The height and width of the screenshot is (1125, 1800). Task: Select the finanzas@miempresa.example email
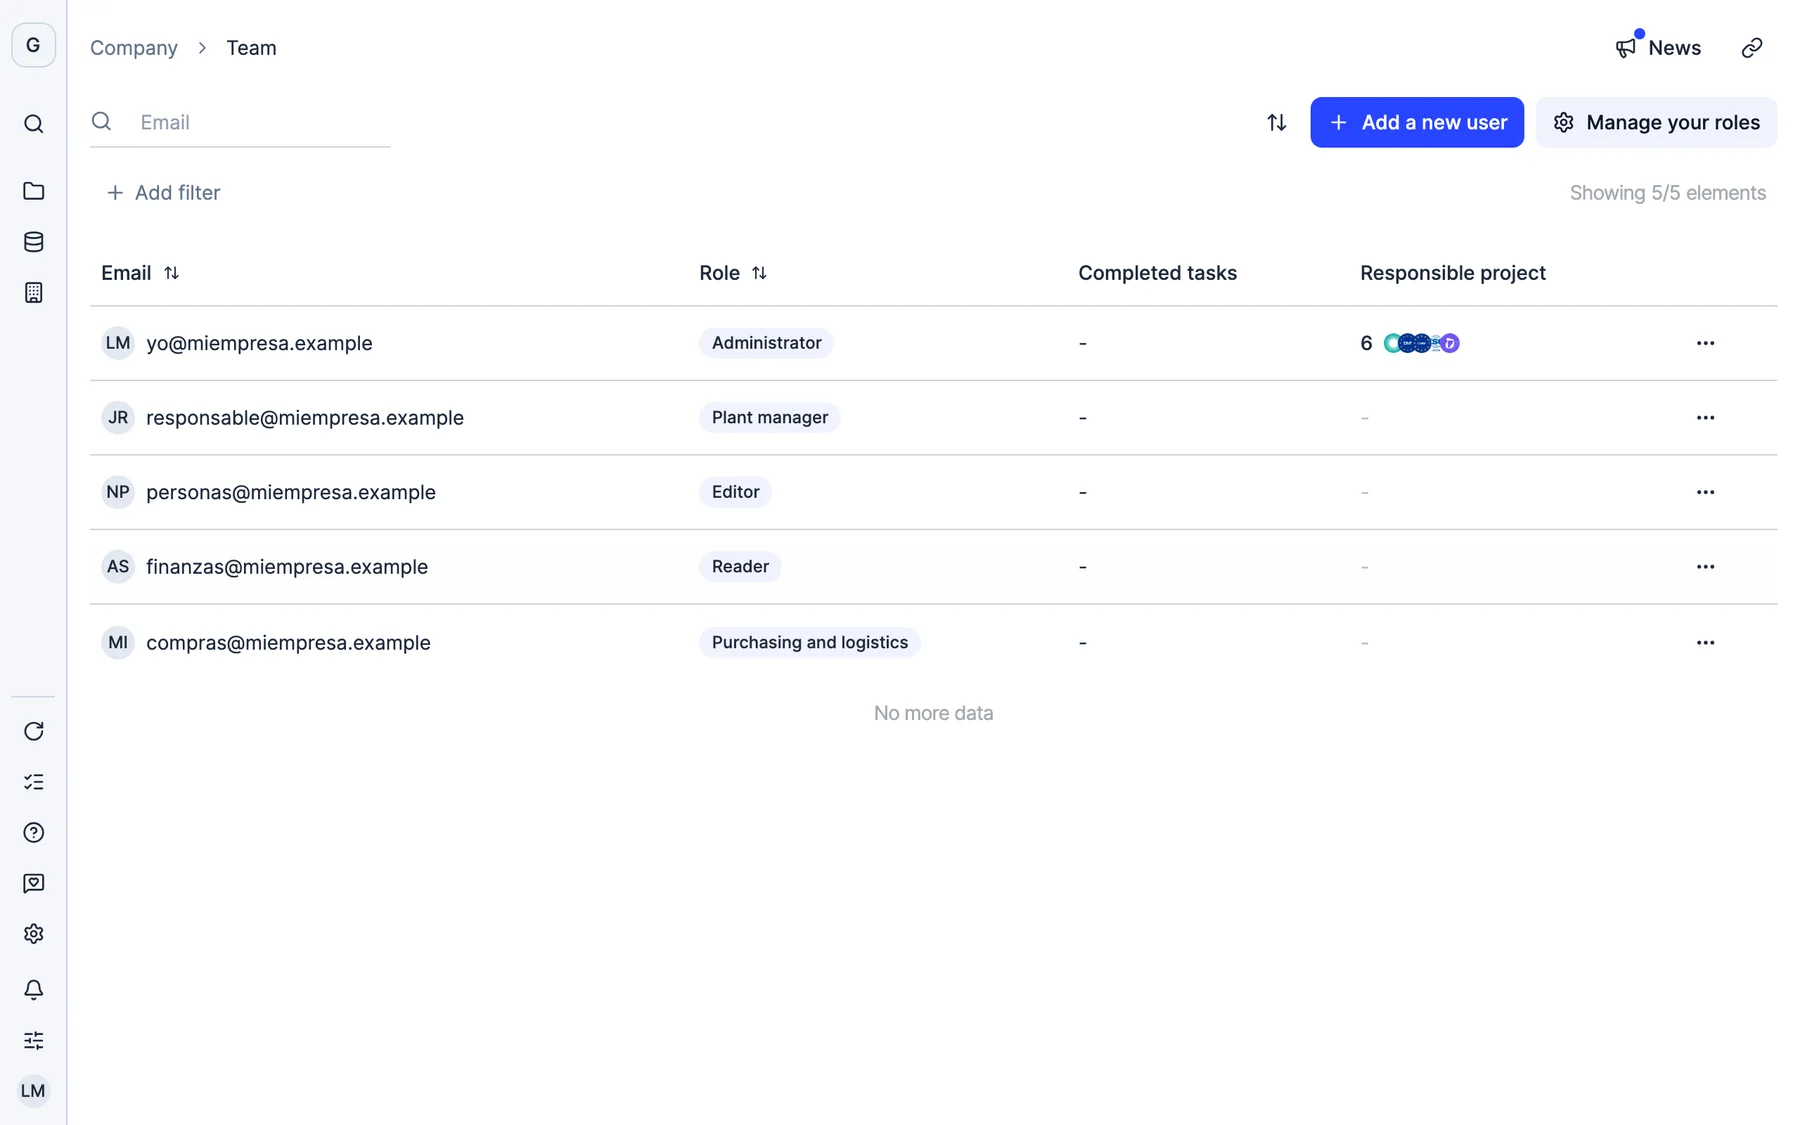point(287,567)
